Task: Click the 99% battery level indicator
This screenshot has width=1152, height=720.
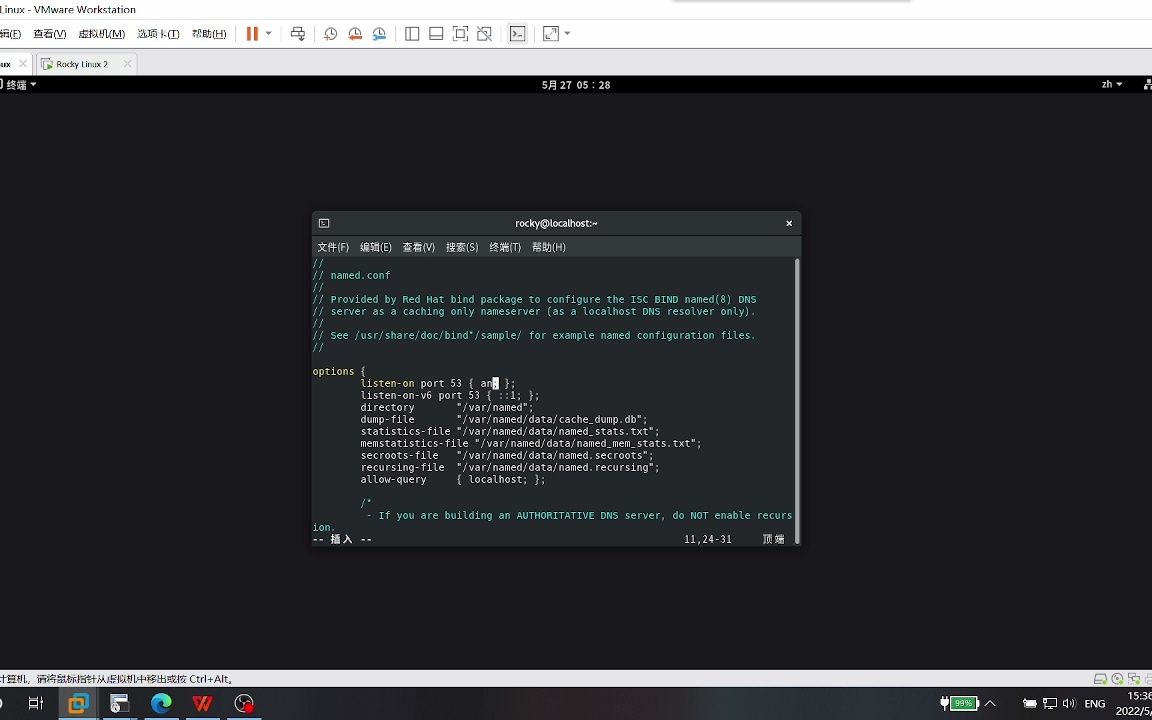Action: coord(963,703)
